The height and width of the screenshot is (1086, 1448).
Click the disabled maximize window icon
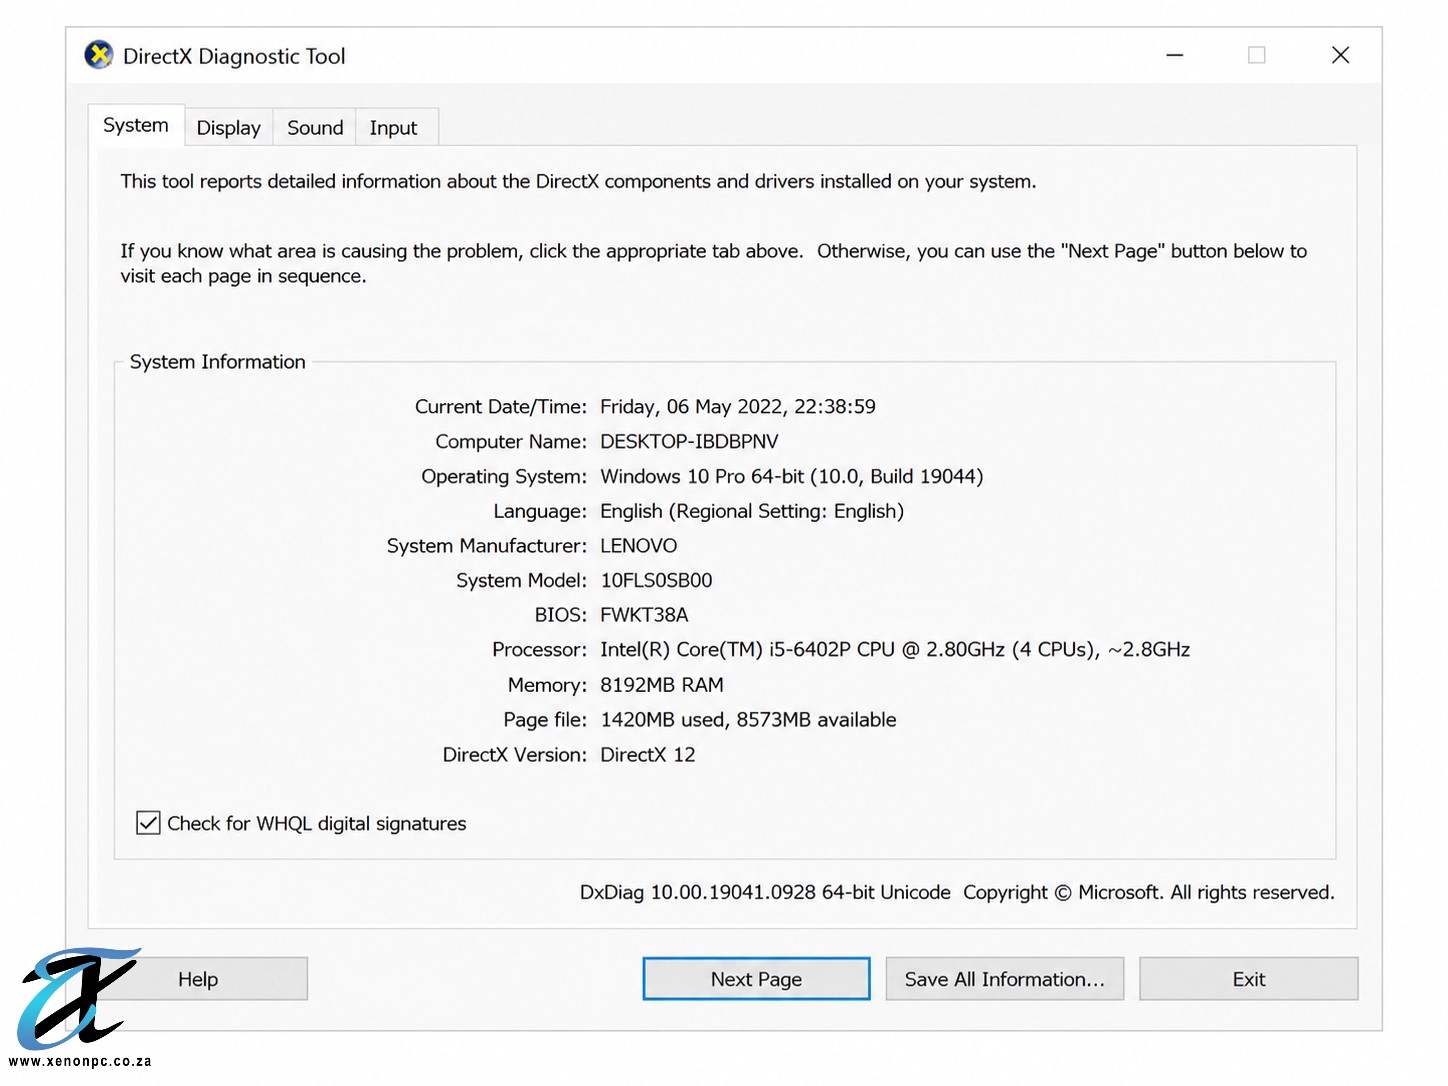point(1257,55)
